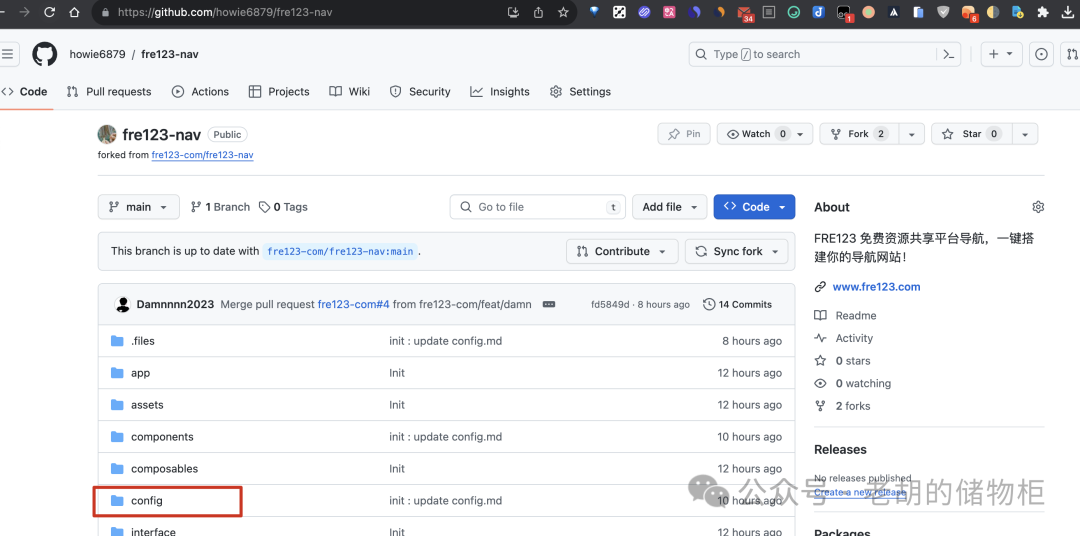Expand the Star lists arrow
Image resolution: width=1080 pixels, height=536 pixels.
tap(1025, 134)
